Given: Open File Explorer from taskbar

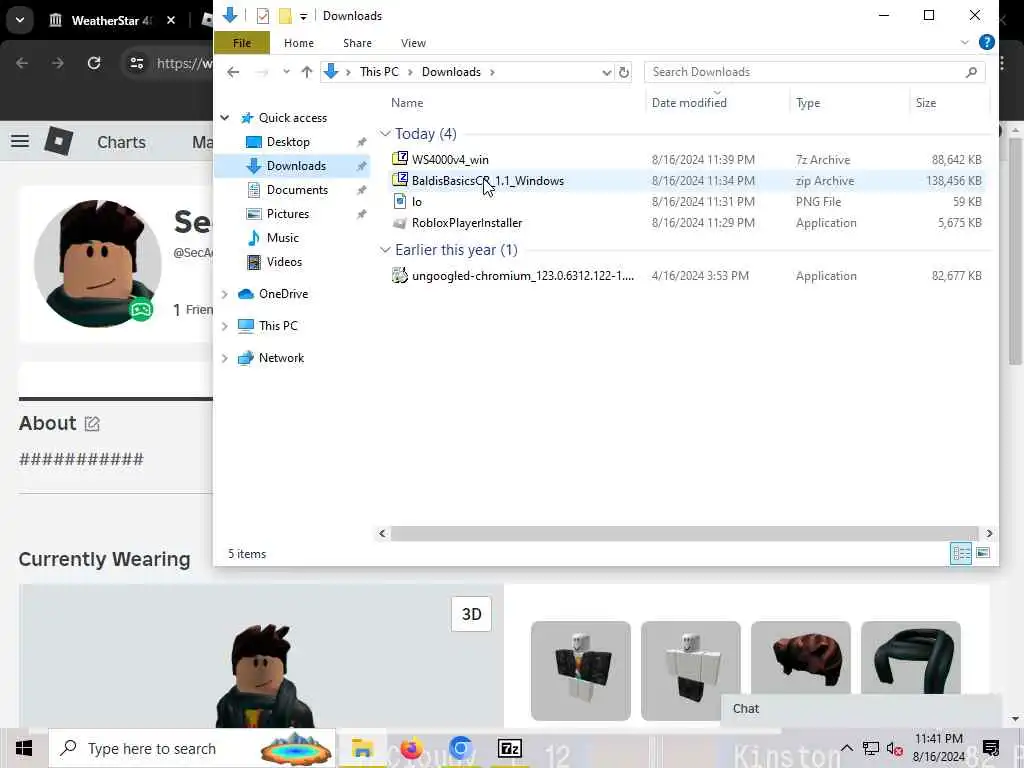Looking at the screenshot, I should point(362,748).
